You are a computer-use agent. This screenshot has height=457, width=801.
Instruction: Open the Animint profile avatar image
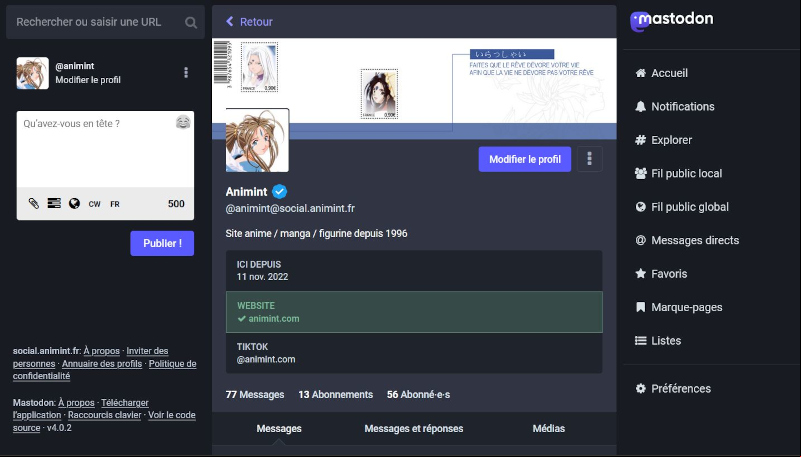(257, 140)
